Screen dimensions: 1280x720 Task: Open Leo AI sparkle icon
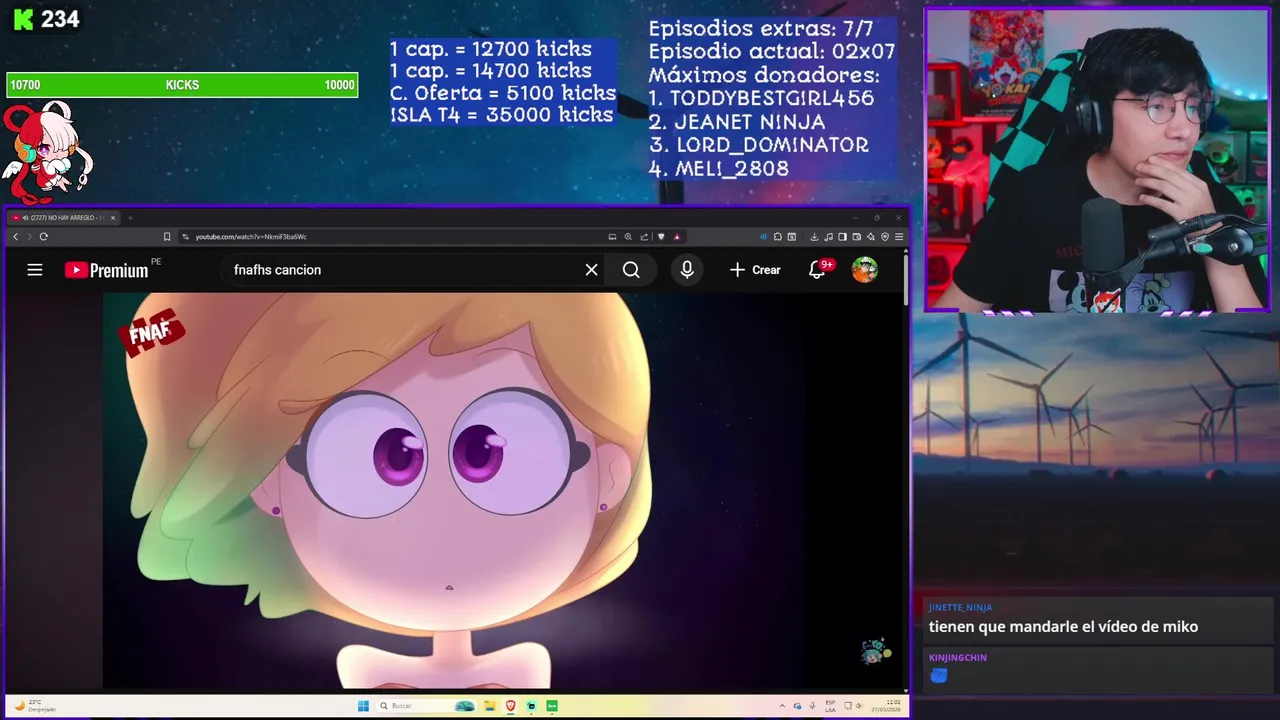click(871, 237)
